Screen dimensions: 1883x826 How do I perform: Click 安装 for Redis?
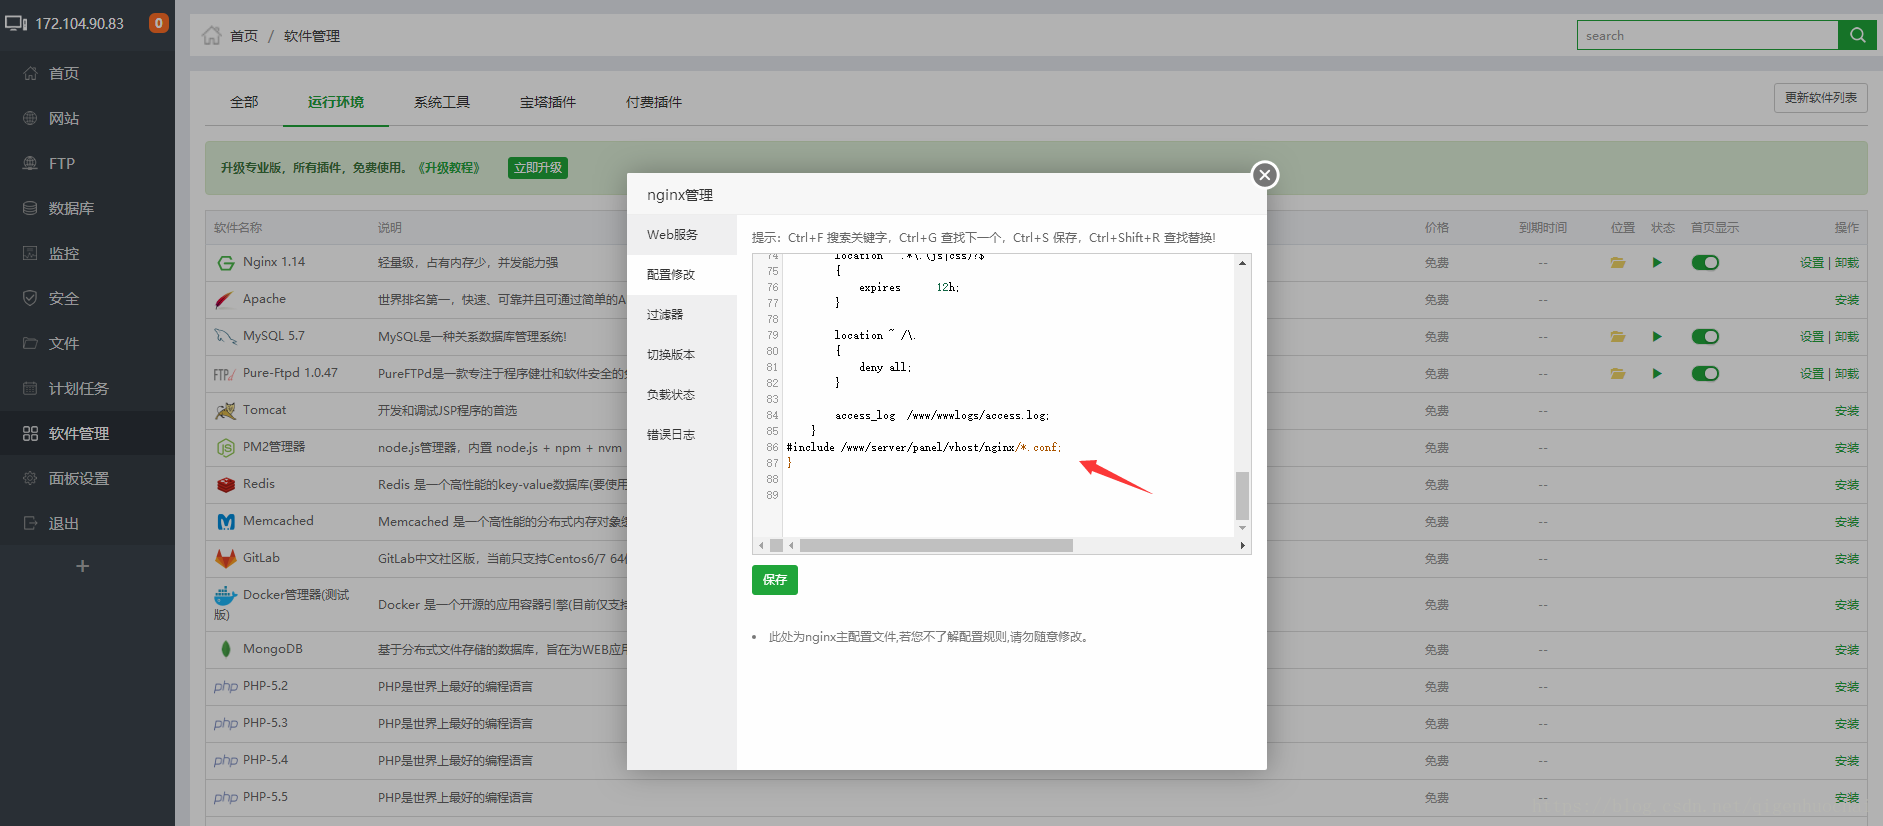[x=1847, y=485]
